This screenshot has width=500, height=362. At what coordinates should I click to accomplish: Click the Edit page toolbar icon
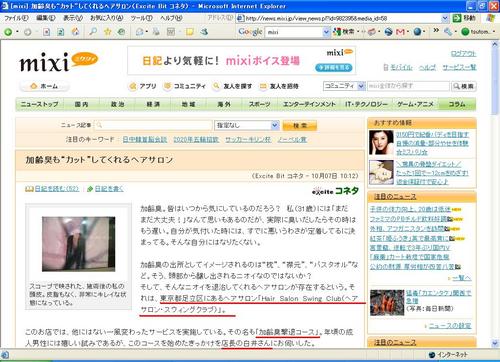point(171,32)
